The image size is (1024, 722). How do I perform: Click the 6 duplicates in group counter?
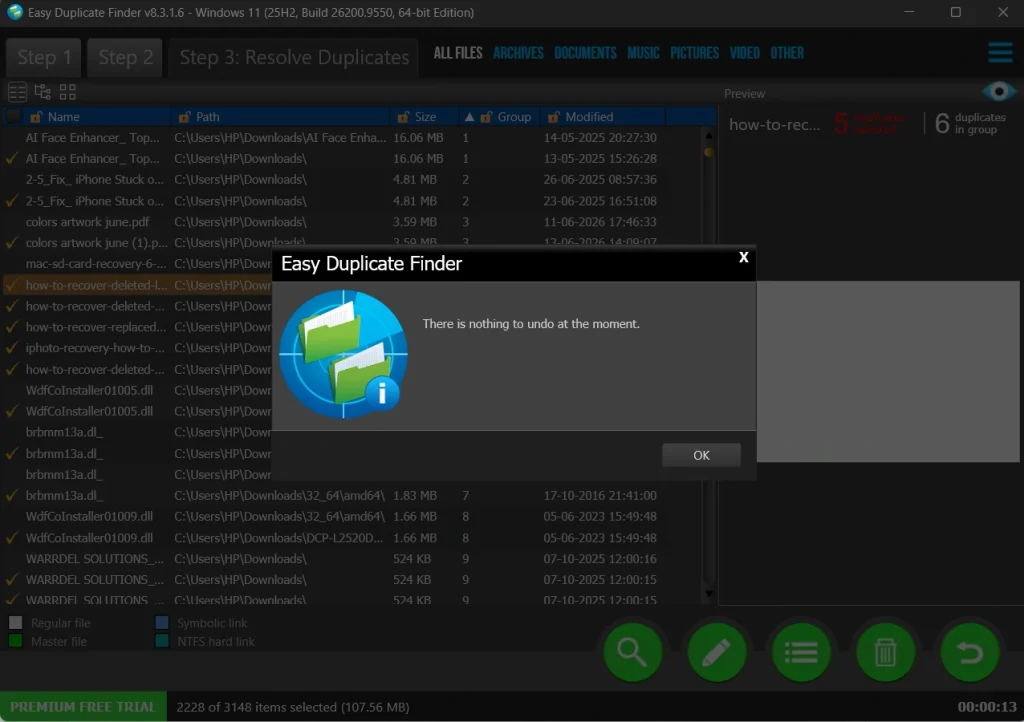970,123
